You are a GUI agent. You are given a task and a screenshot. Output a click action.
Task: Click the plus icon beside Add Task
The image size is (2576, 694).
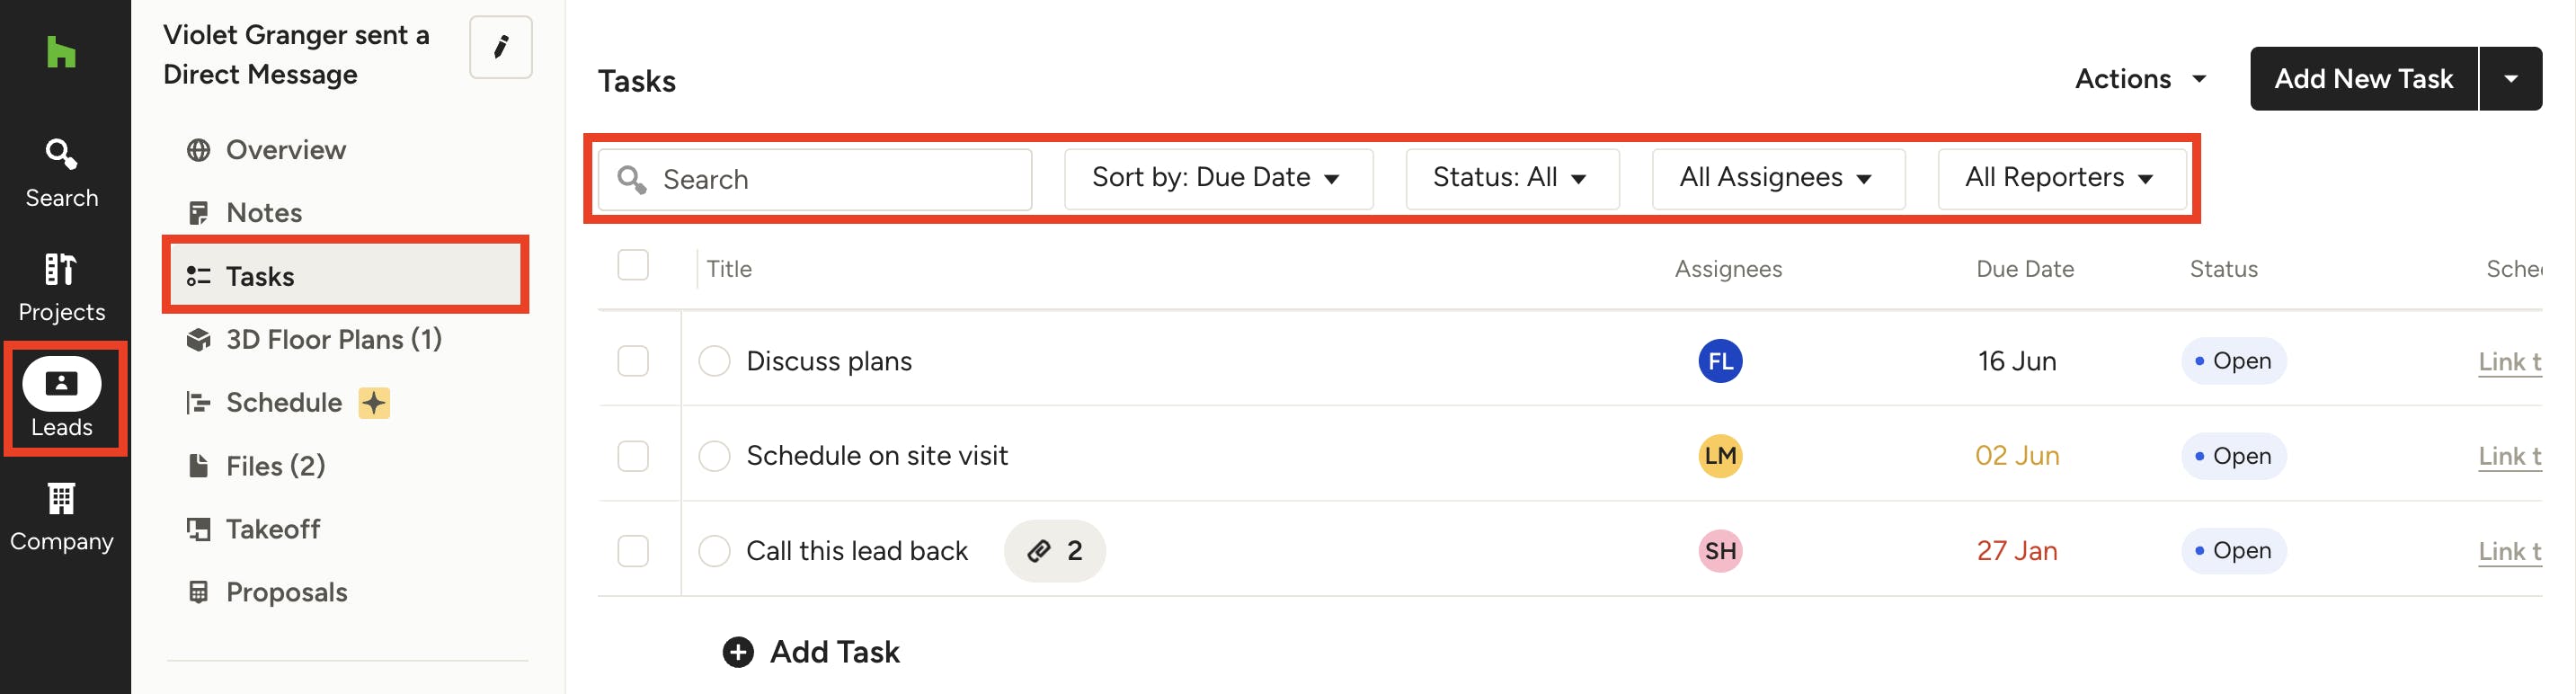[738, 652]
